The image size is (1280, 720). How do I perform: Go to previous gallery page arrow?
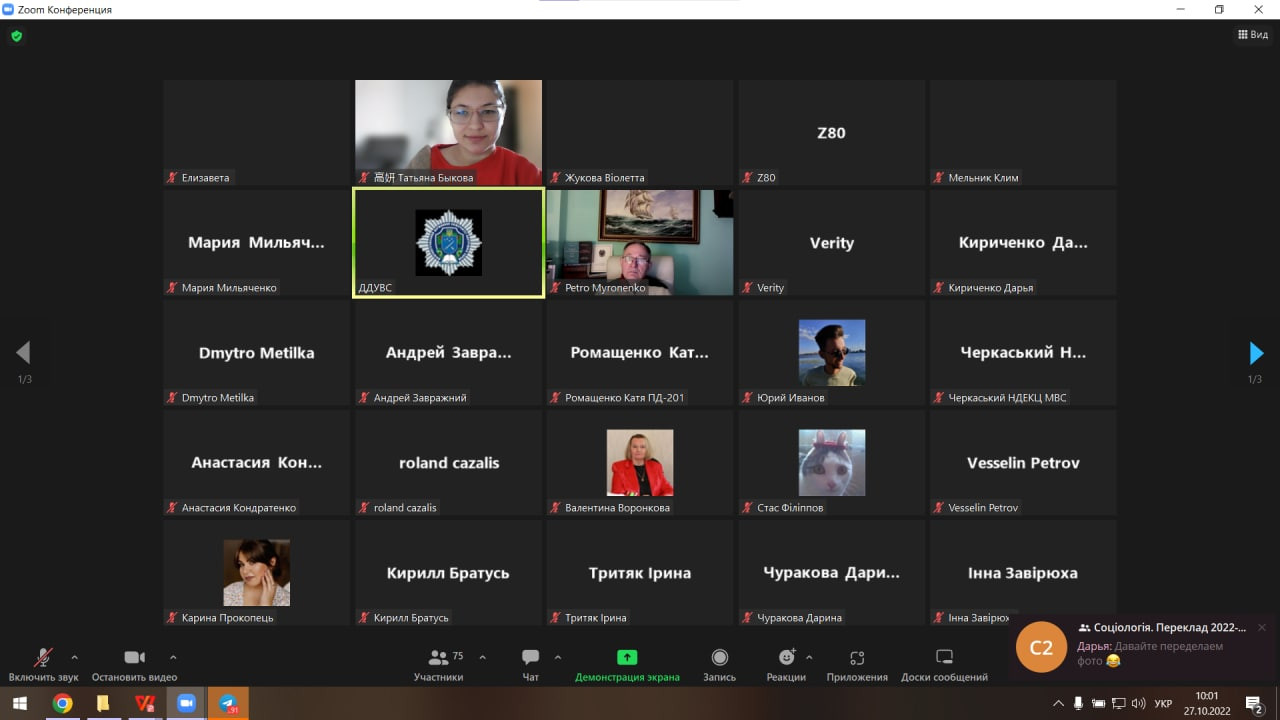[x=23, y=353]
